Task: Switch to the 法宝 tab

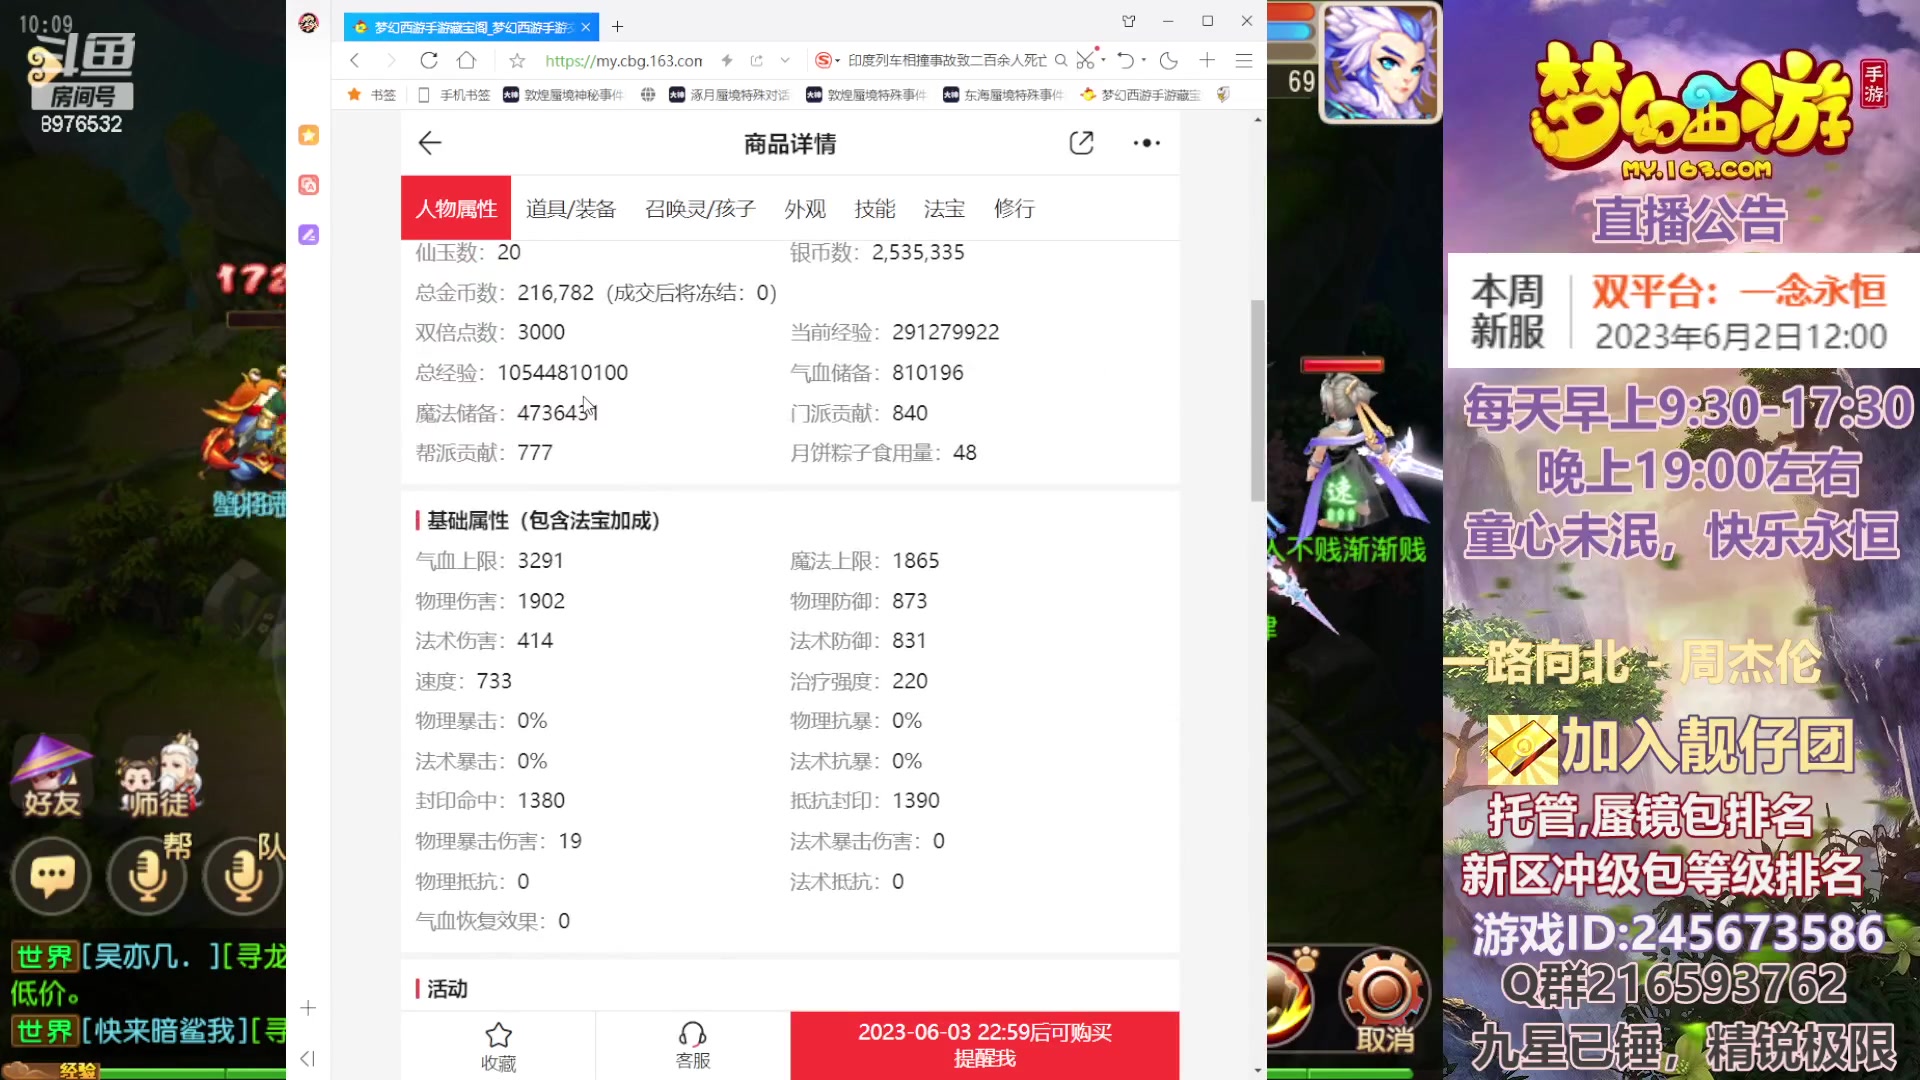Action: 944,209
